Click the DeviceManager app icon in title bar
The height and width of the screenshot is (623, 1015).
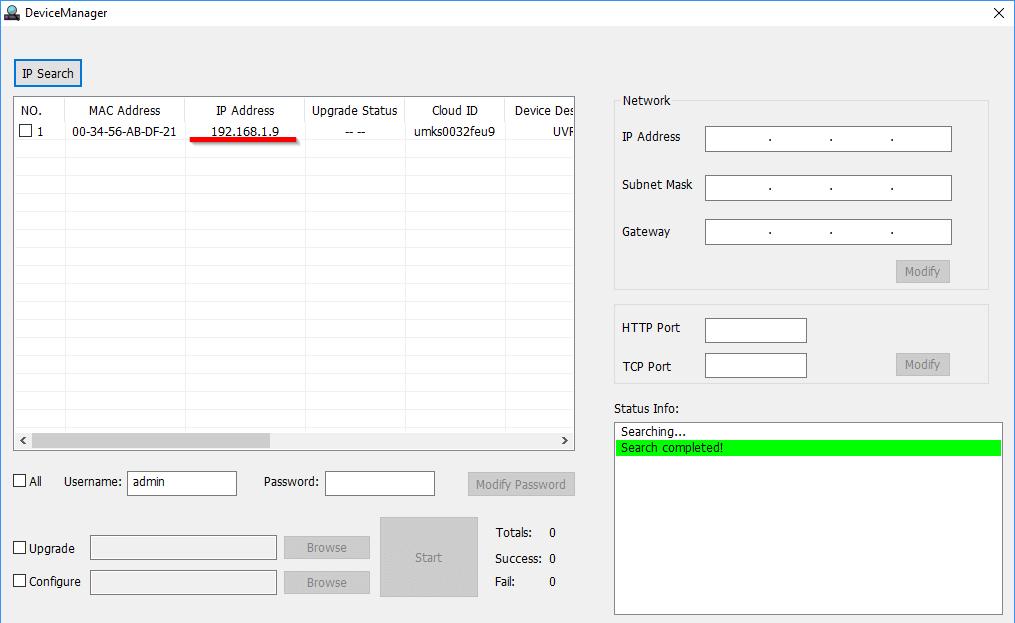point(12,13)
